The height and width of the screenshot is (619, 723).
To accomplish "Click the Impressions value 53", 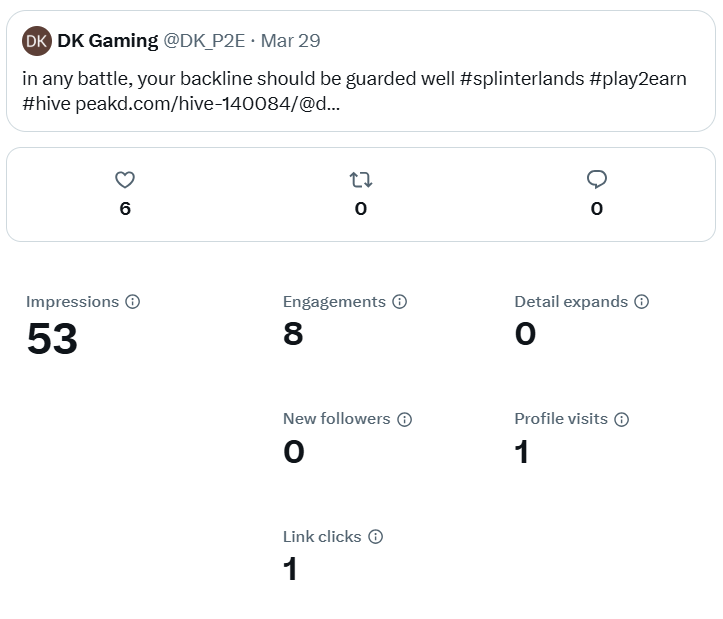I will pyautogui.click(x=52, y=339).
